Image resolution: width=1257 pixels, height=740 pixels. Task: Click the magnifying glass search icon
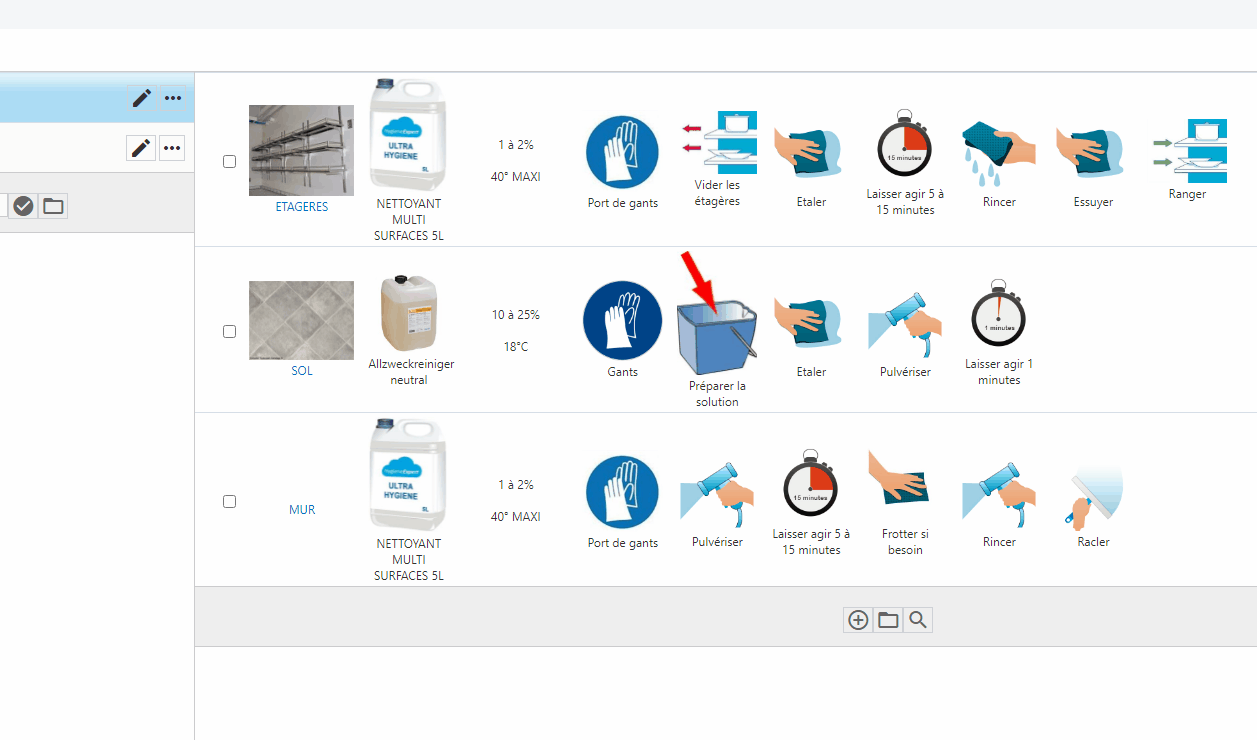tap(918, 620)
